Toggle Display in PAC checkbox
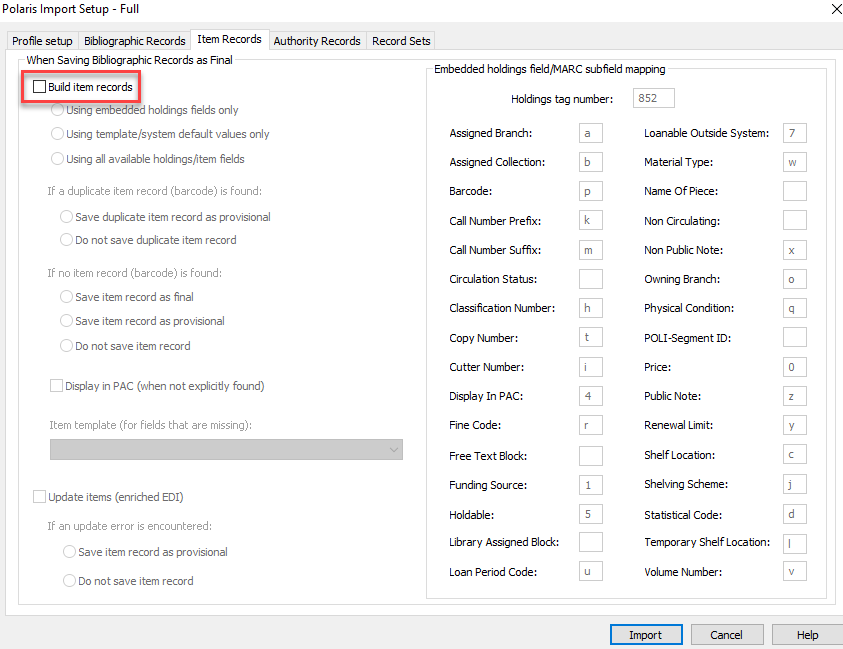The width and height of the screenshot is (843, 649). coord(57,386)
